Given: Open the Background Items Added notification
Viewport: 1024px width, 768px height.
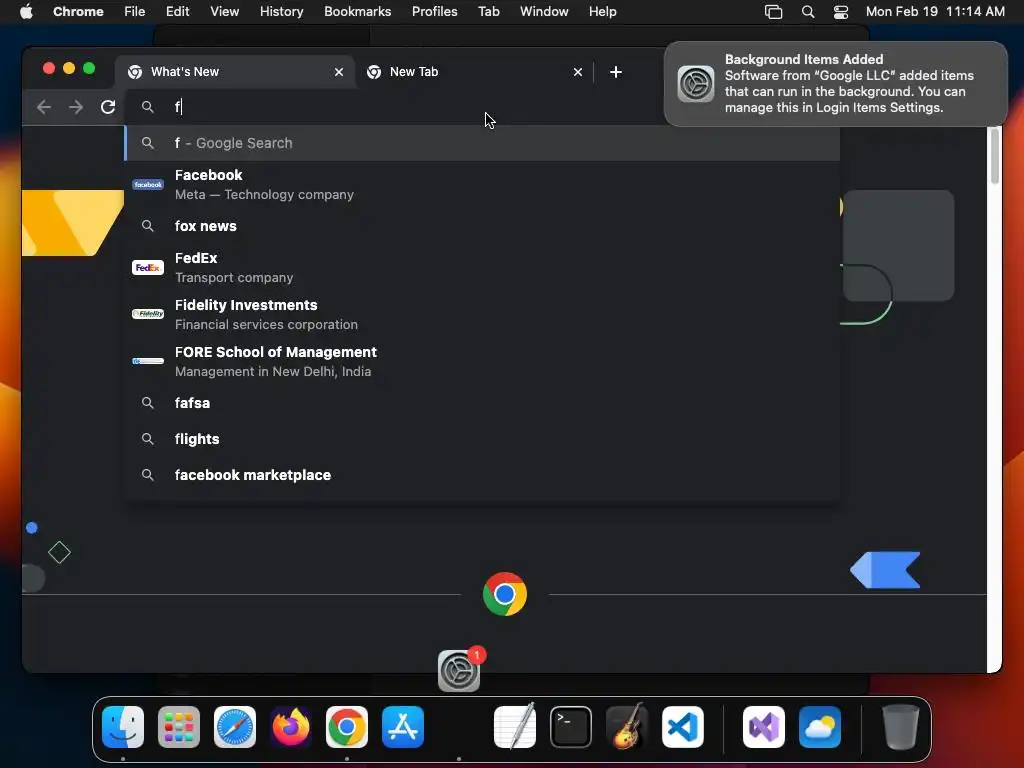Looking at the screenshot, I should tap(835, 84).
